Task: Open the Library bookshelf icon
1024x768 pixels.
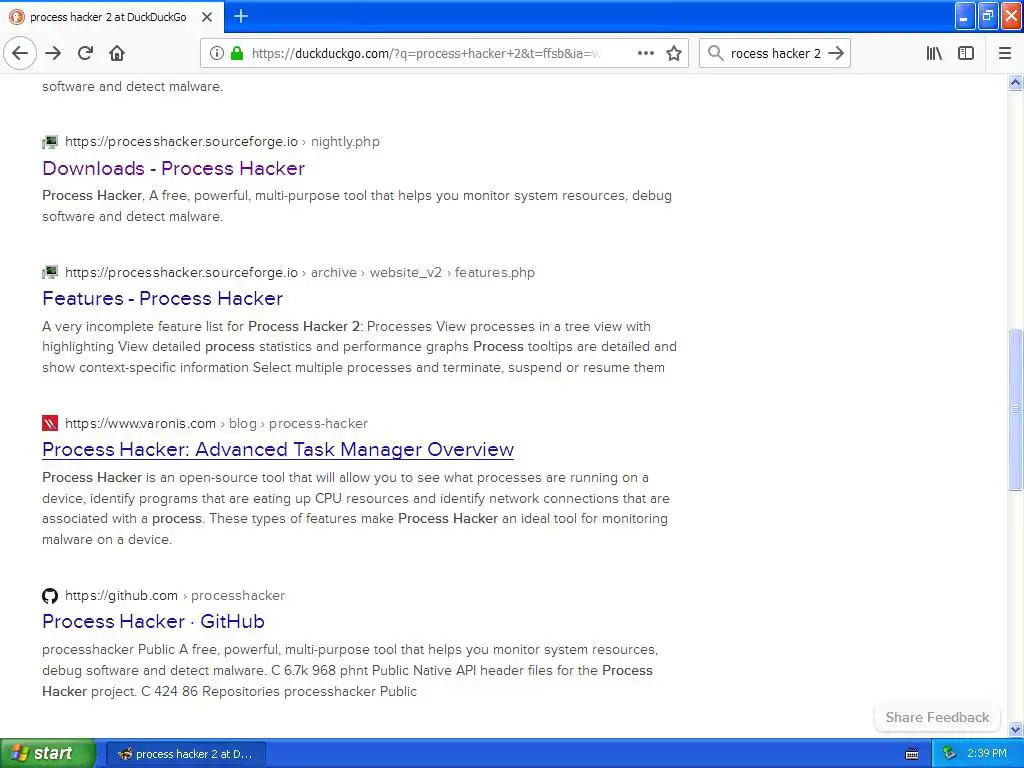Action: click(x=934, y=53)
